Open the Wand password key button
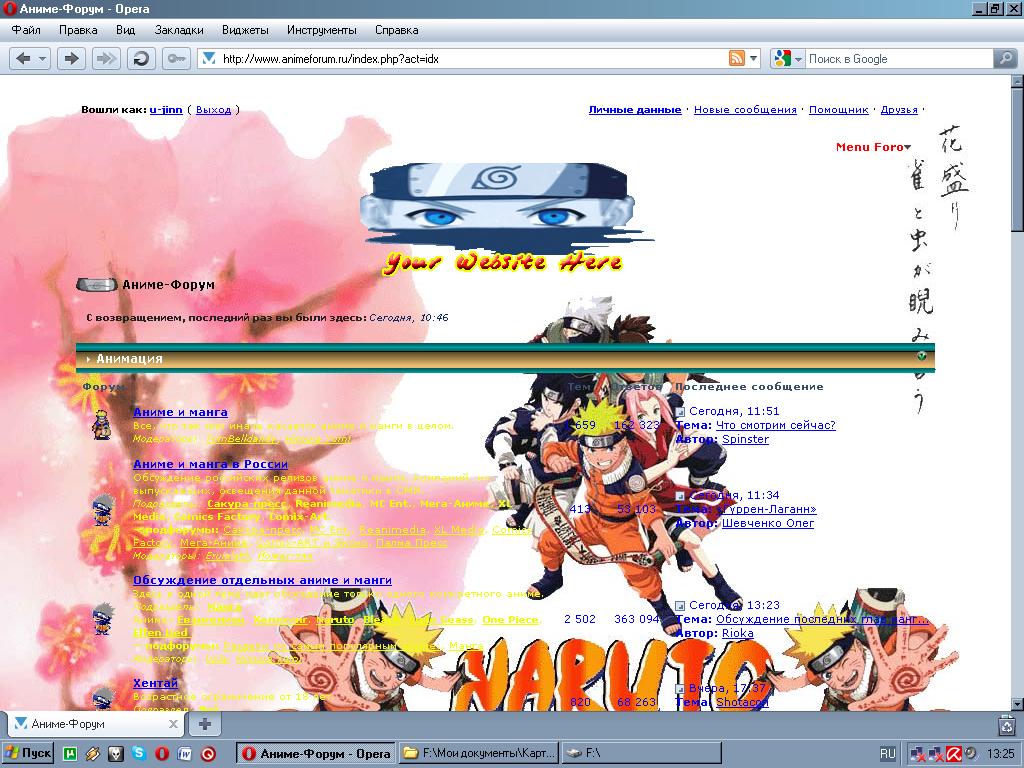Image resolution: width=1024 pixels, height=768 pixels. pos(176,59)
